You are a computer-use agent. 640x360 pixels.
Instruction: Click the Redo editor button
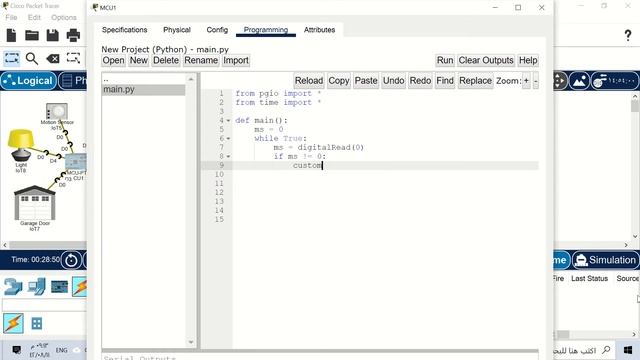[x=420, y=81]
